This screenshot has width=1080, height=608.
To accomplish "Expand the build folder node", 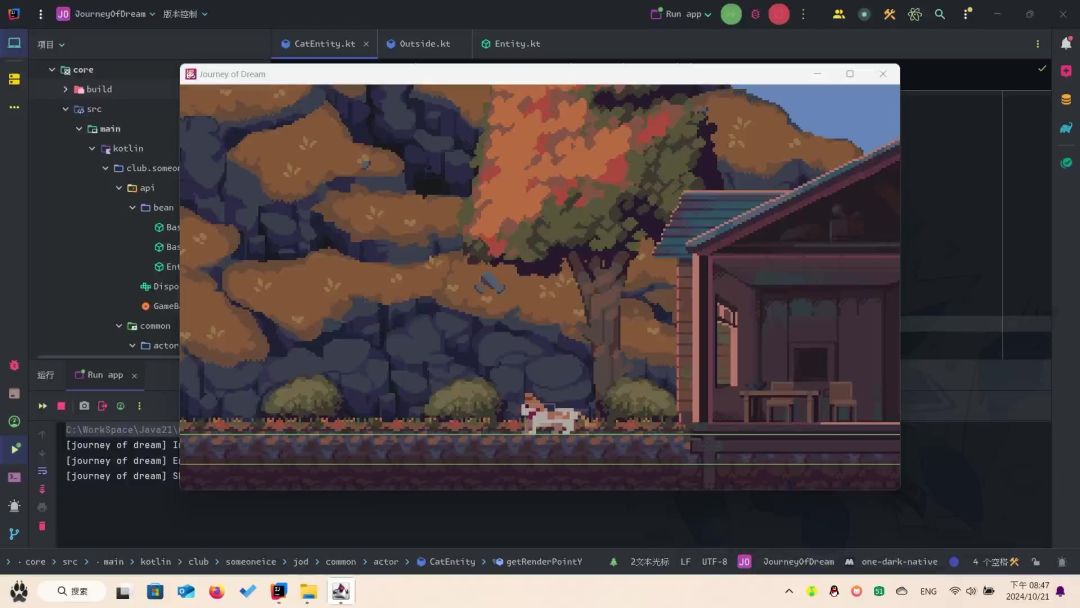I will coord(66,89).
